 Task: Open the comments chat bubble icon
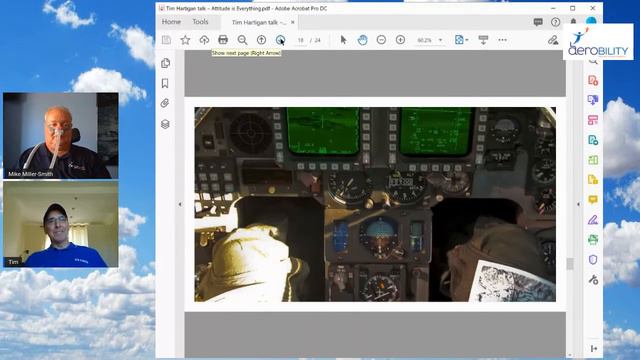tap(538, 22)
